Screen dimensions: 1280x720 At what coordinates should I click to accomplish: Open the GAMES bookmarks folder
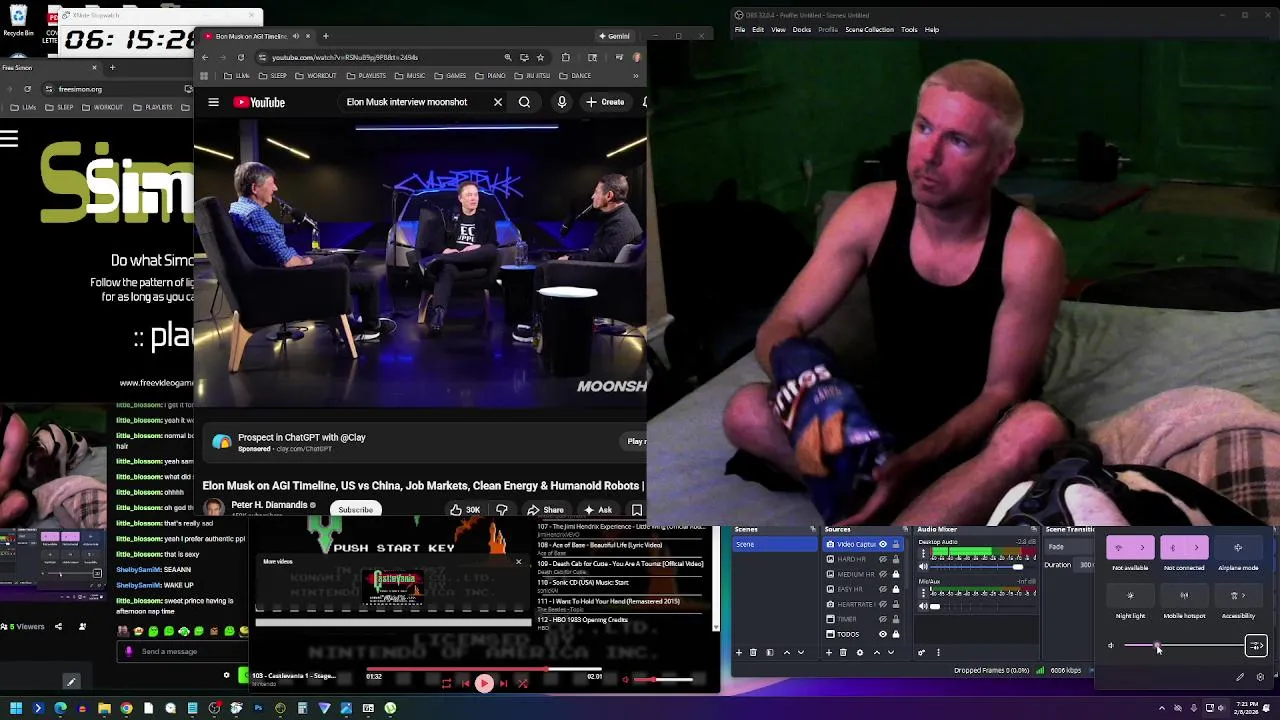click(x=450, y=76)
